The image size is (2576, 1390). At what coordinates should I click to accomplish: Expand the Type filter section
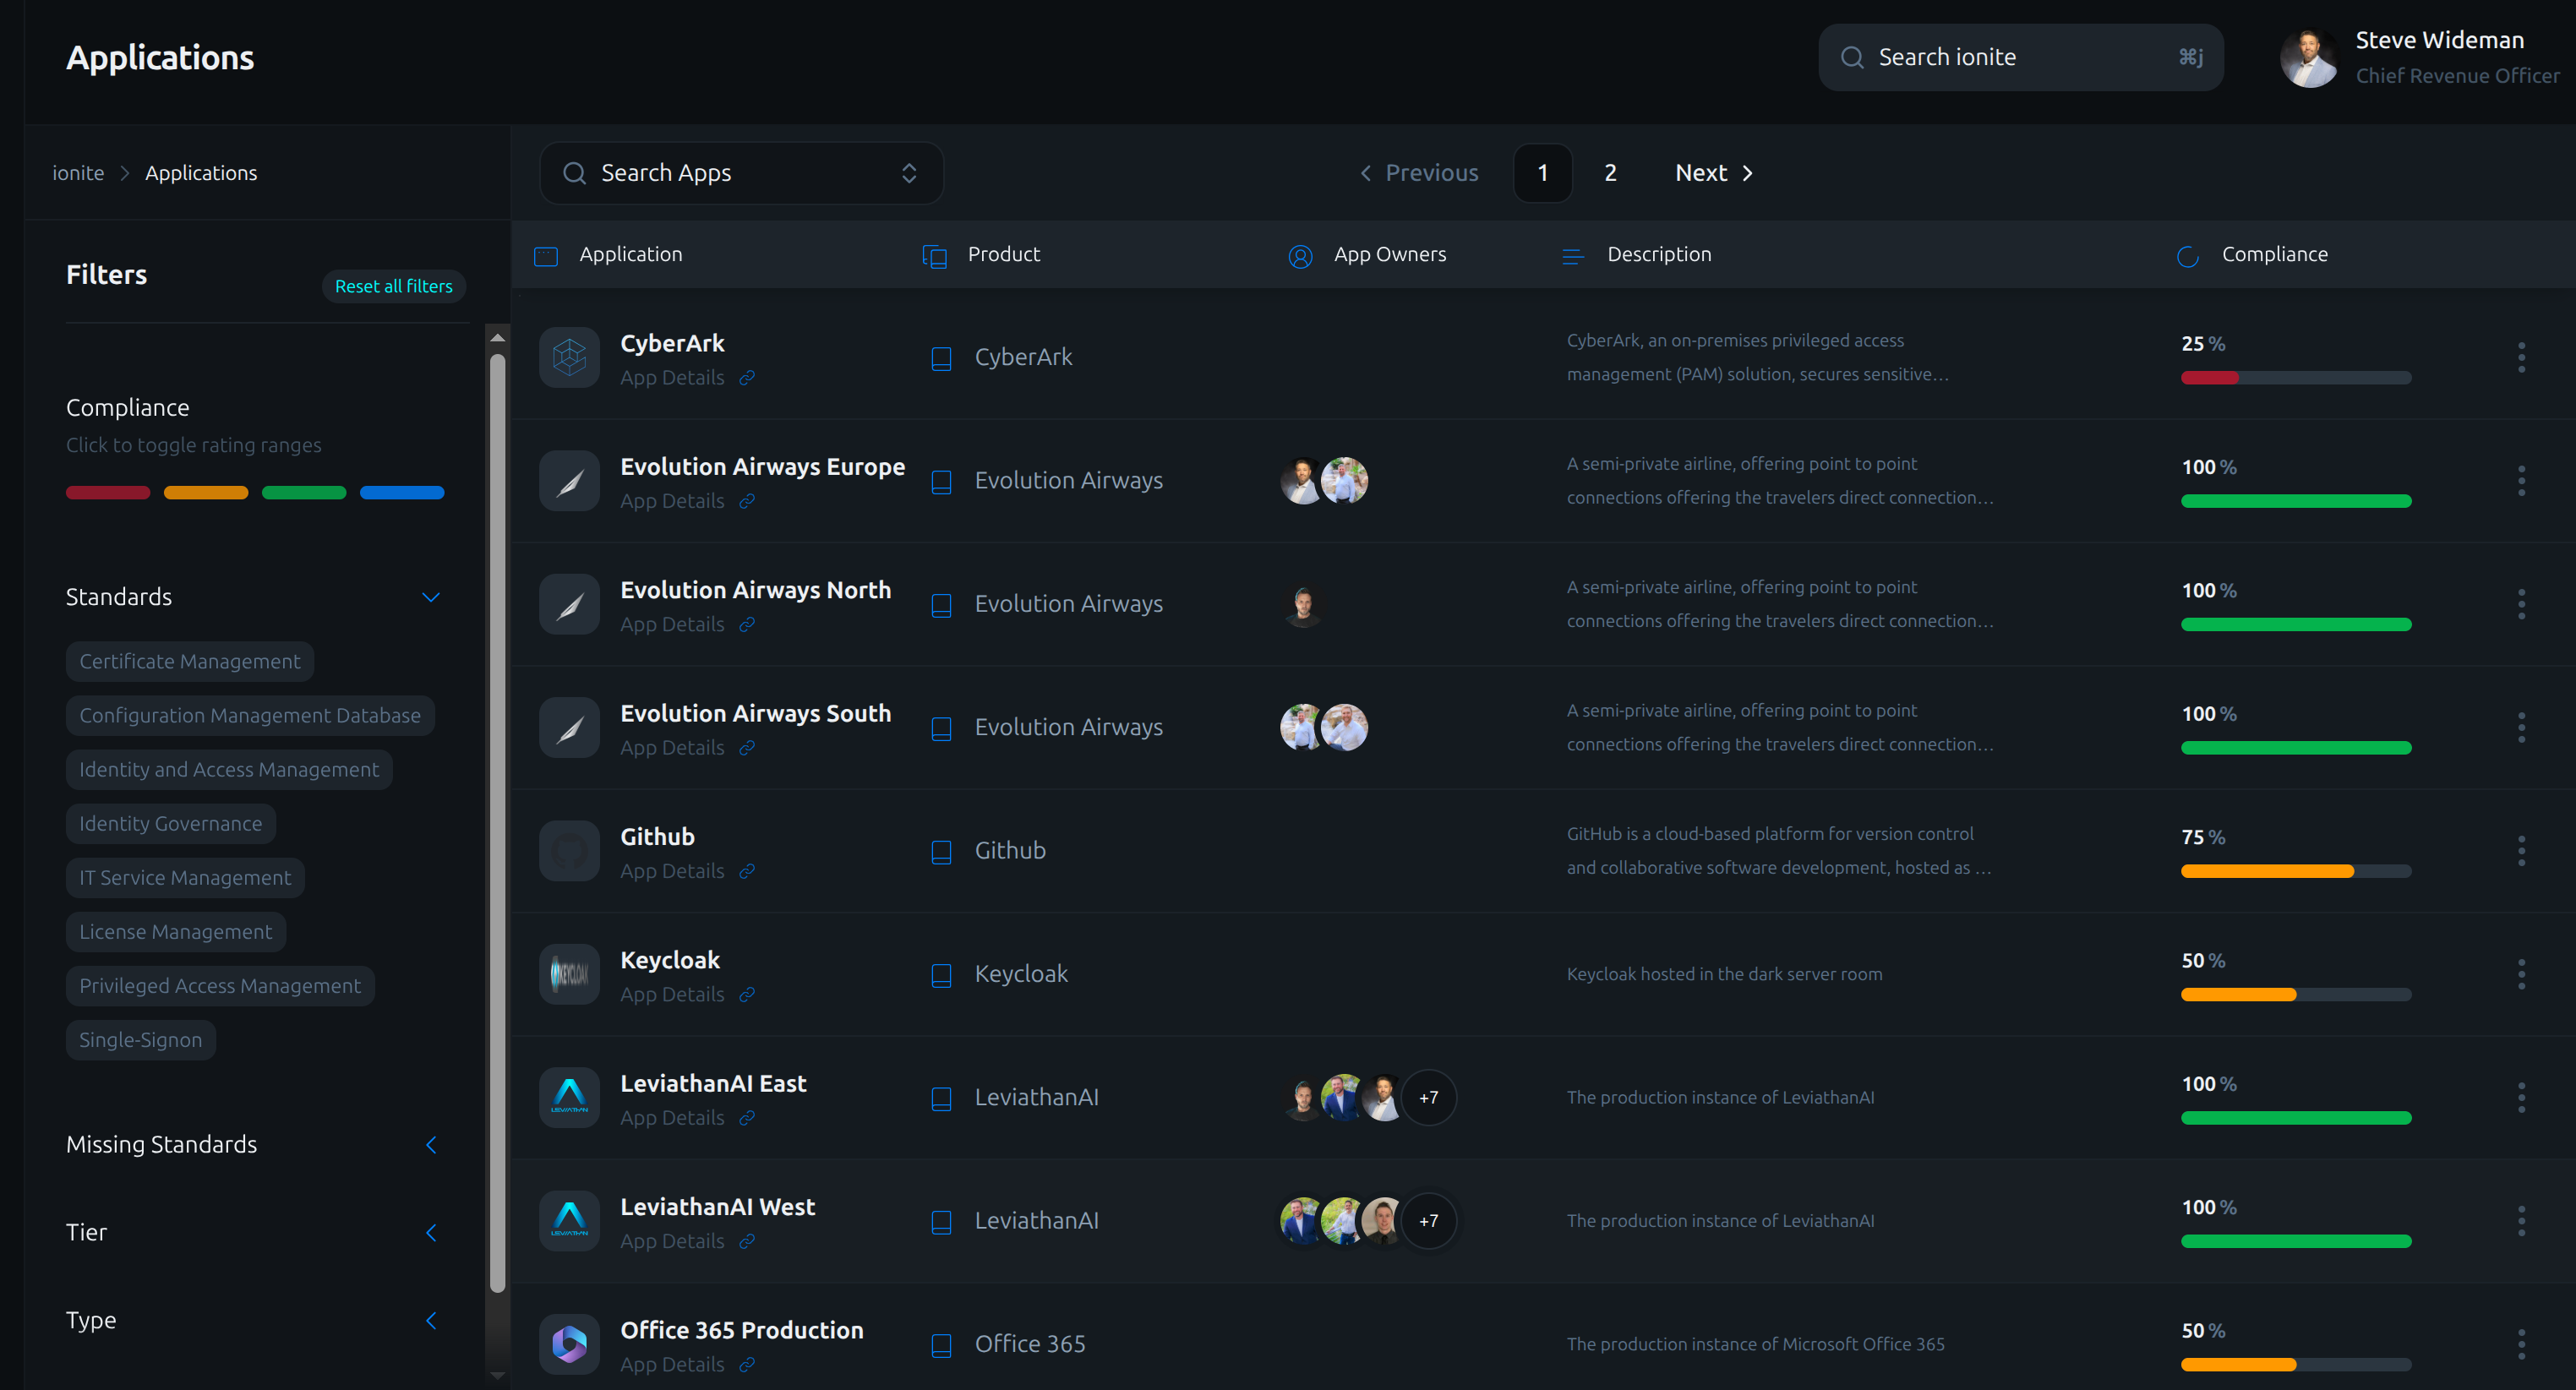431,1320
